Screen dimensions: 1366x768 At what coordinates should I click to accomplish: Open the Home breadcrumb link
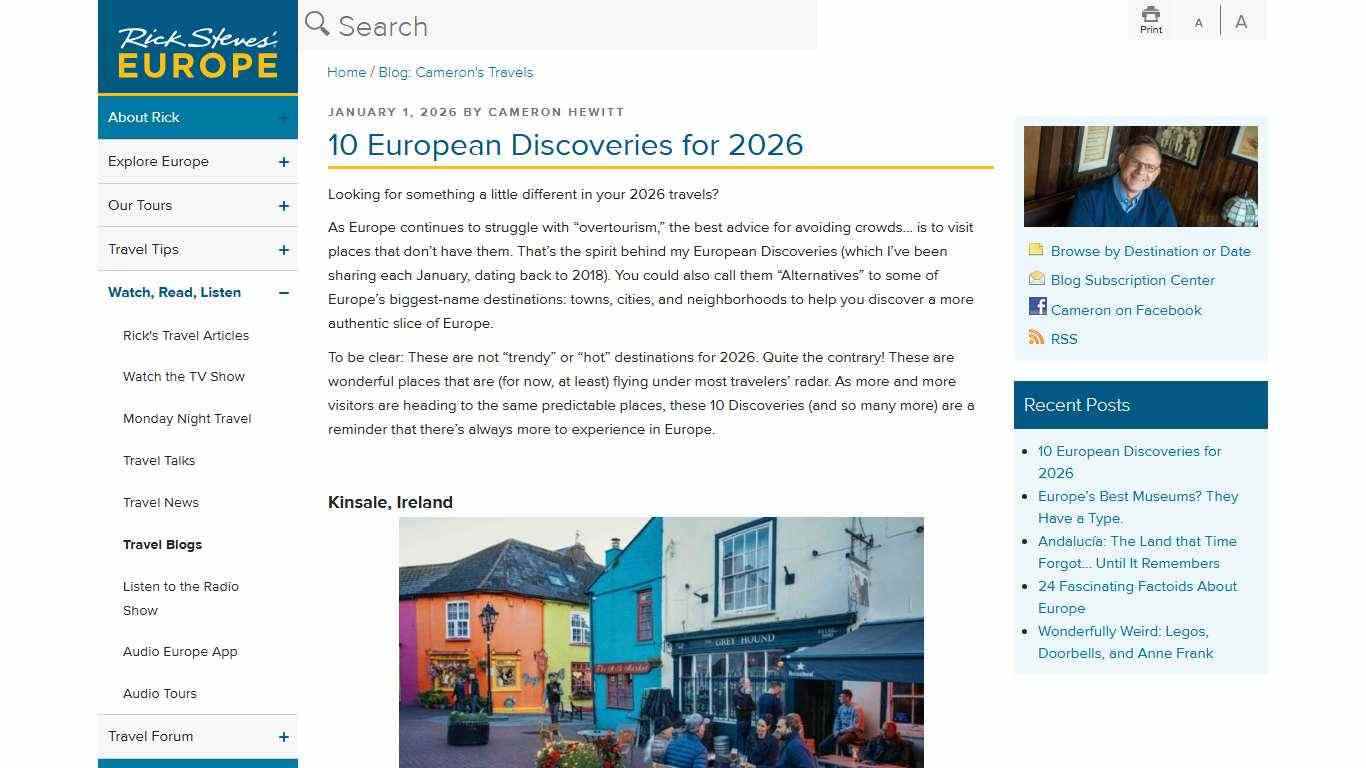click(346, 72)
